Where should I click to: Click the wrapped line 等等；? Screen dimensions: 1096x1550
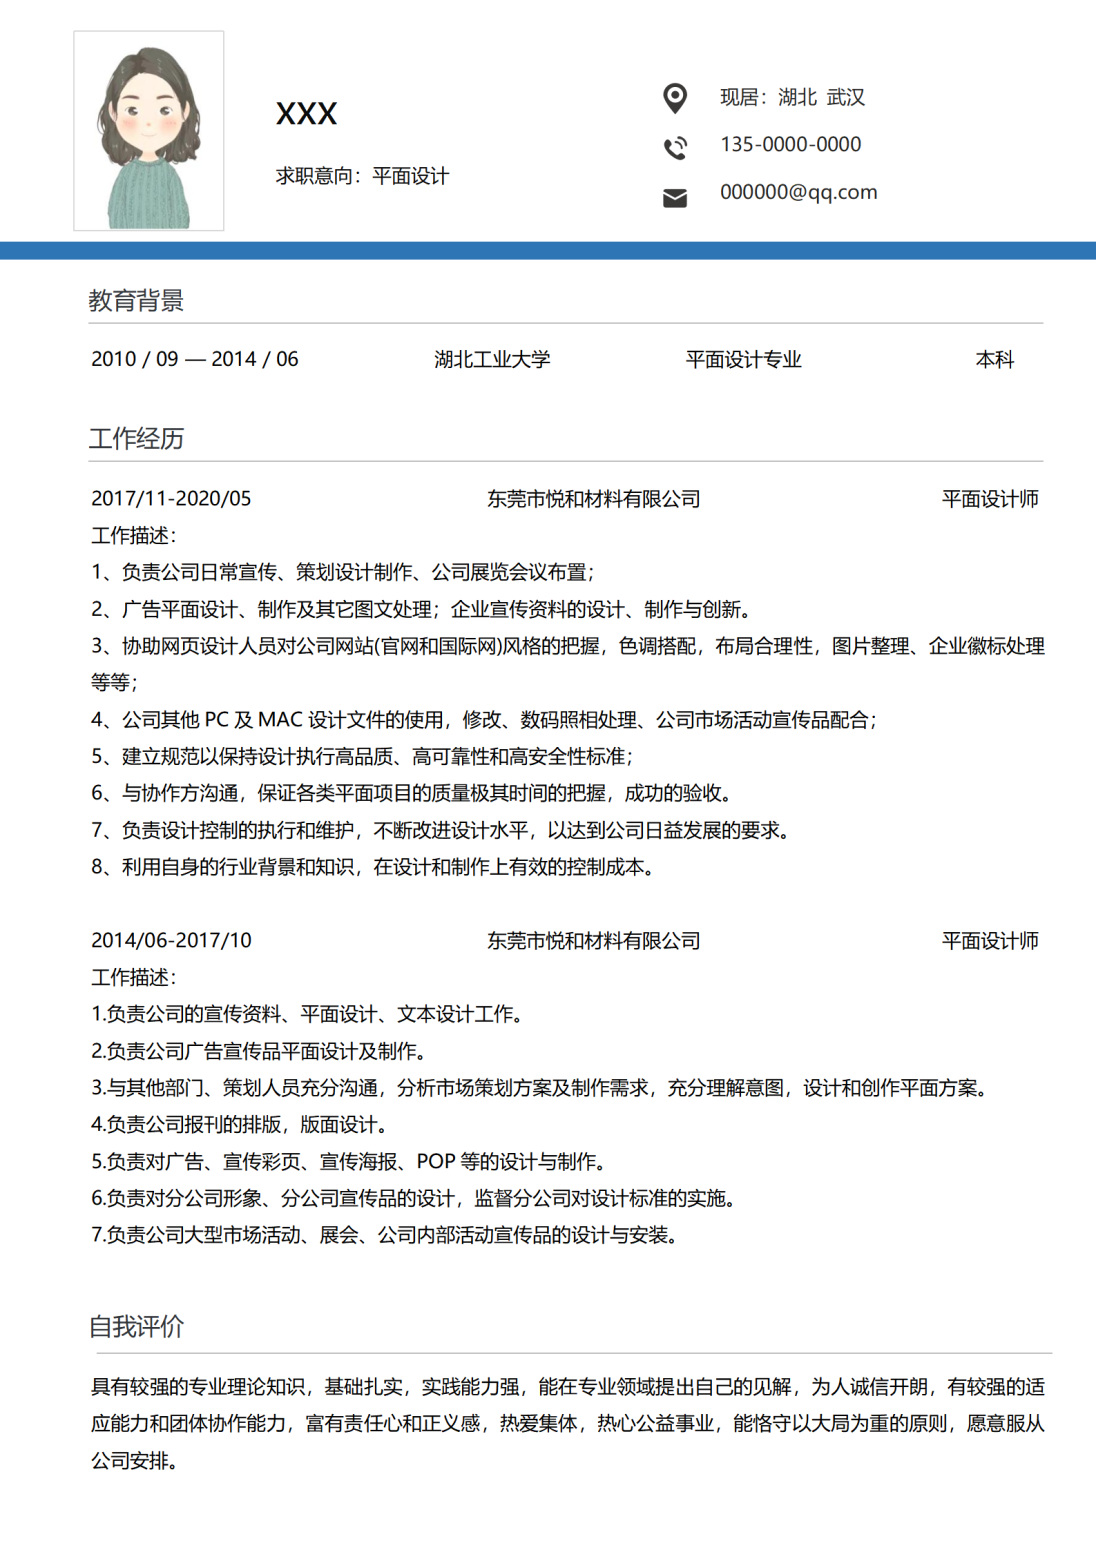click(x=115, y=682)
